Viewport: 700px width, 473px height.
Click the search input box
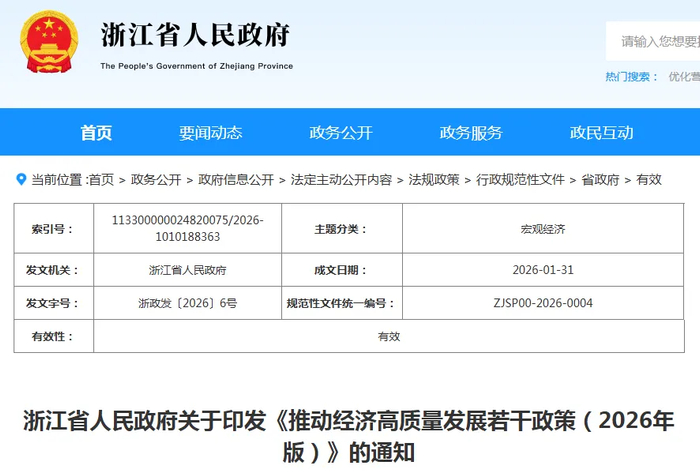coord(653,41)
